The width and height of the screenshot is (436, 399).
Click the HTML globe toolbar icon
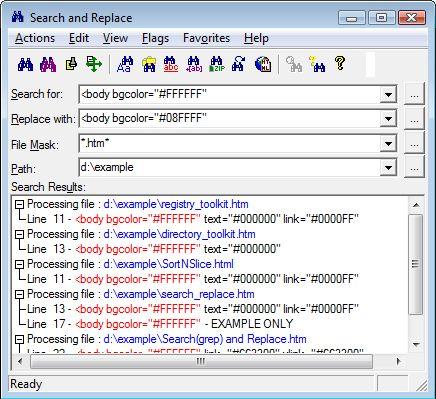263,64
